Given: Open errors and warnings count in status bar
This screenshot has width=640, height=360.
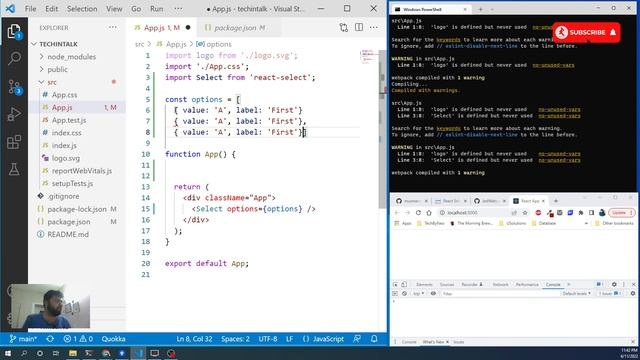Looking at the screenshot, I should [x=78, y=339].
